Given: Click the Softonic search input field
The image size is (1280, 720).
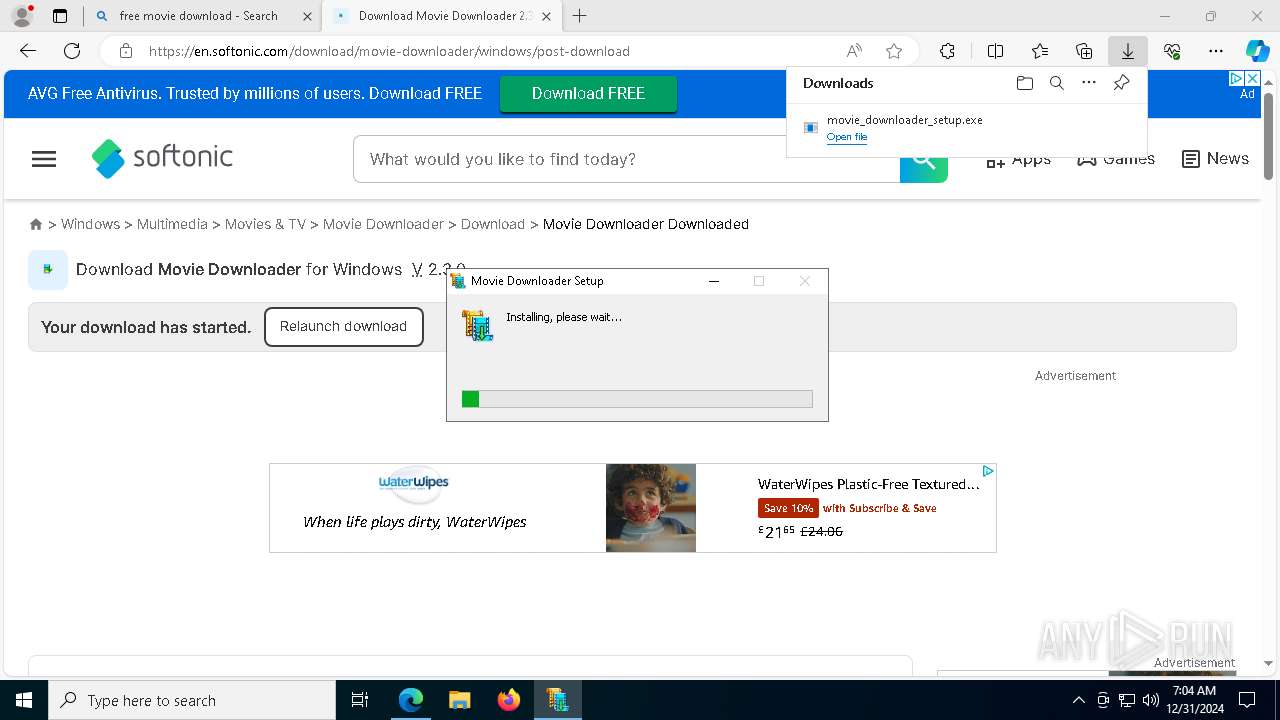Looking at the screenshot, I should pos(627,159).
